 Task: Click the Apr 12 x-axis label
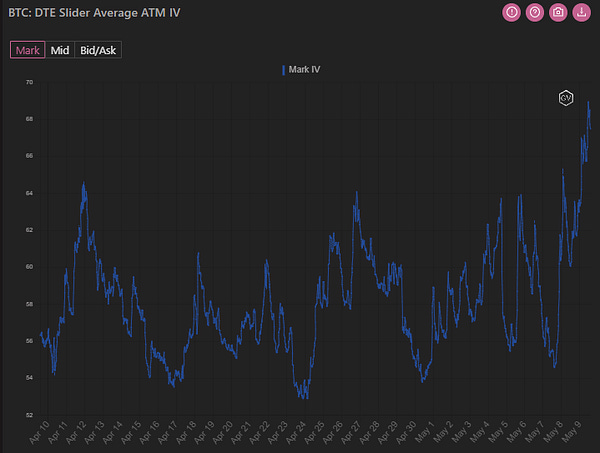coord(76,432)
